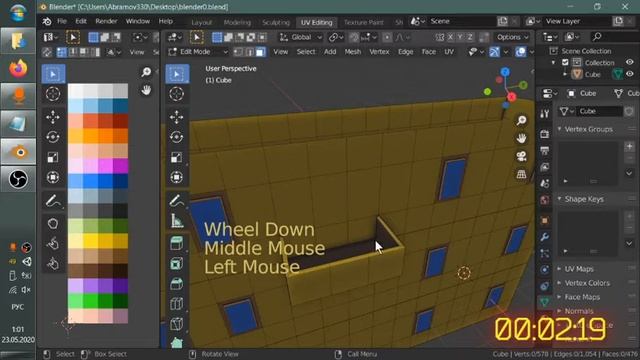Enable face select mode
Image resolution: width=640 pixels, height=360 pixels.
[x=260, y=52]
